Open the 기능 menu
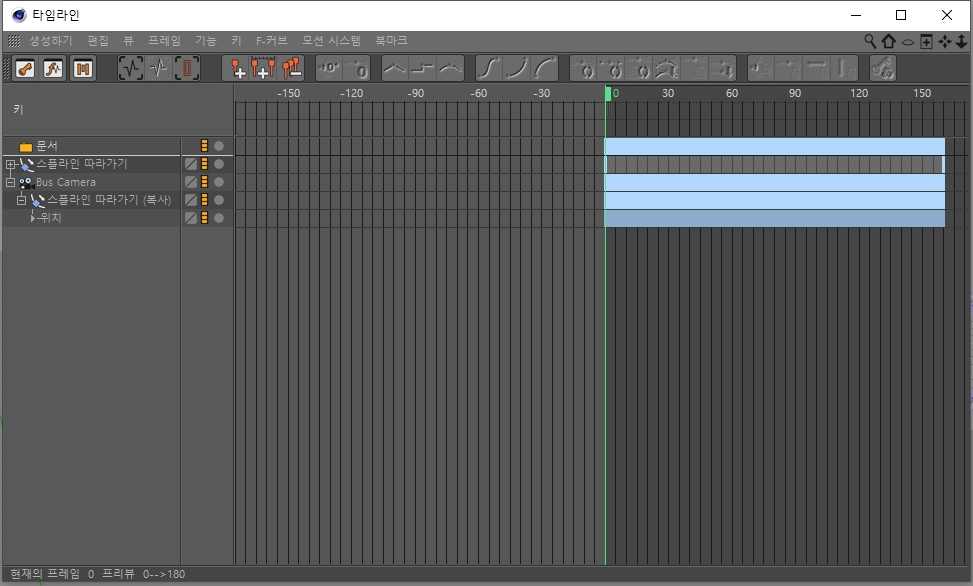This screenshot has height=586, width=973. click(205, 41)
